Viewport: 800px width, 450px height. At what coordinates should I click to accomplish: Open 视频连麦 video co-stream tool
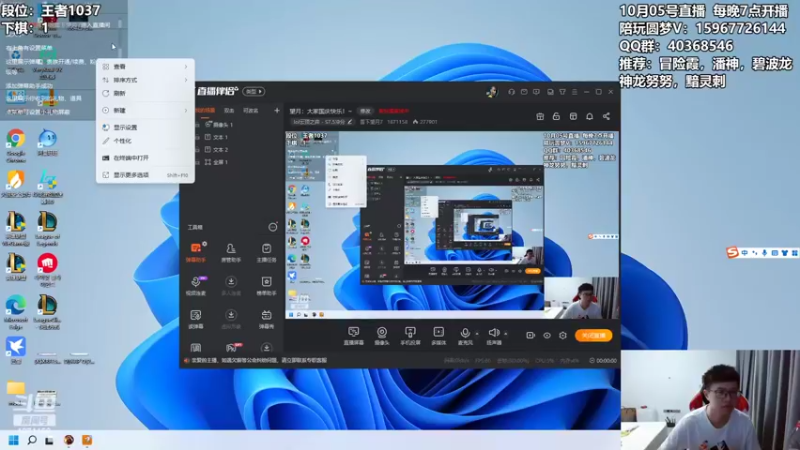click(195, 286)
